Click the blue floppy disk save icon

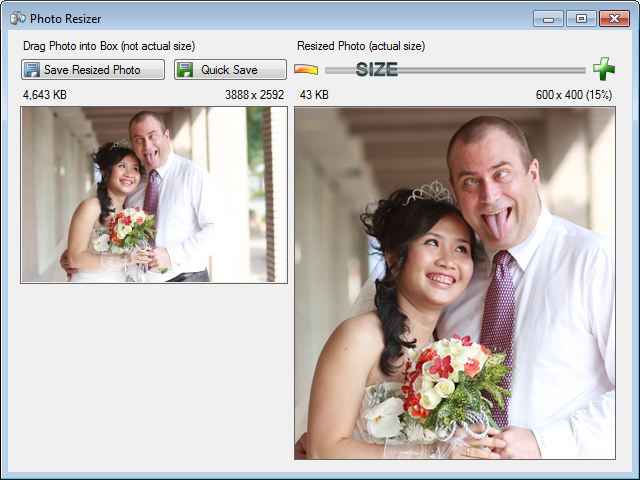click(32, 70)
